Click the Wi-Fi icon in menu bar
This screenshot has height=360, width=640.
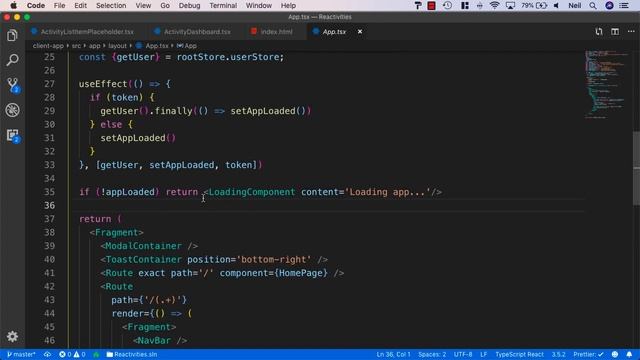494,6
